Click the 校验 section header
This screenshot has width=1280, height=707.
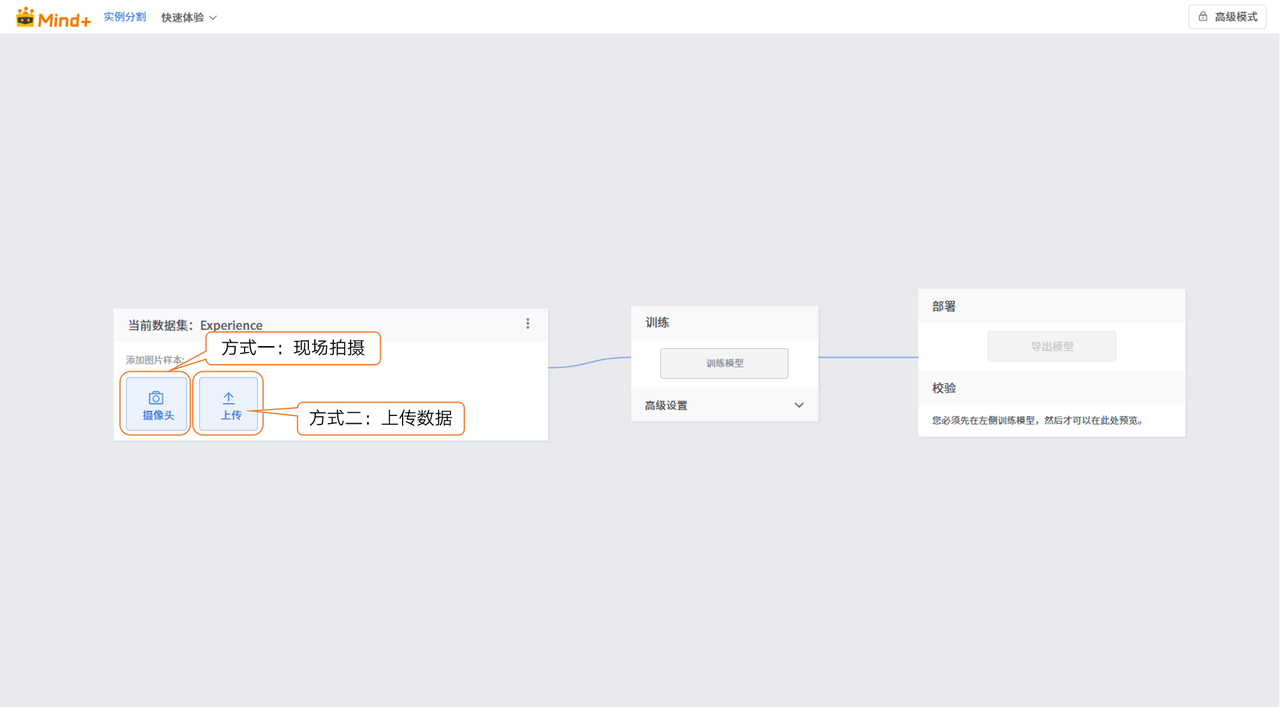coord(944,388)
